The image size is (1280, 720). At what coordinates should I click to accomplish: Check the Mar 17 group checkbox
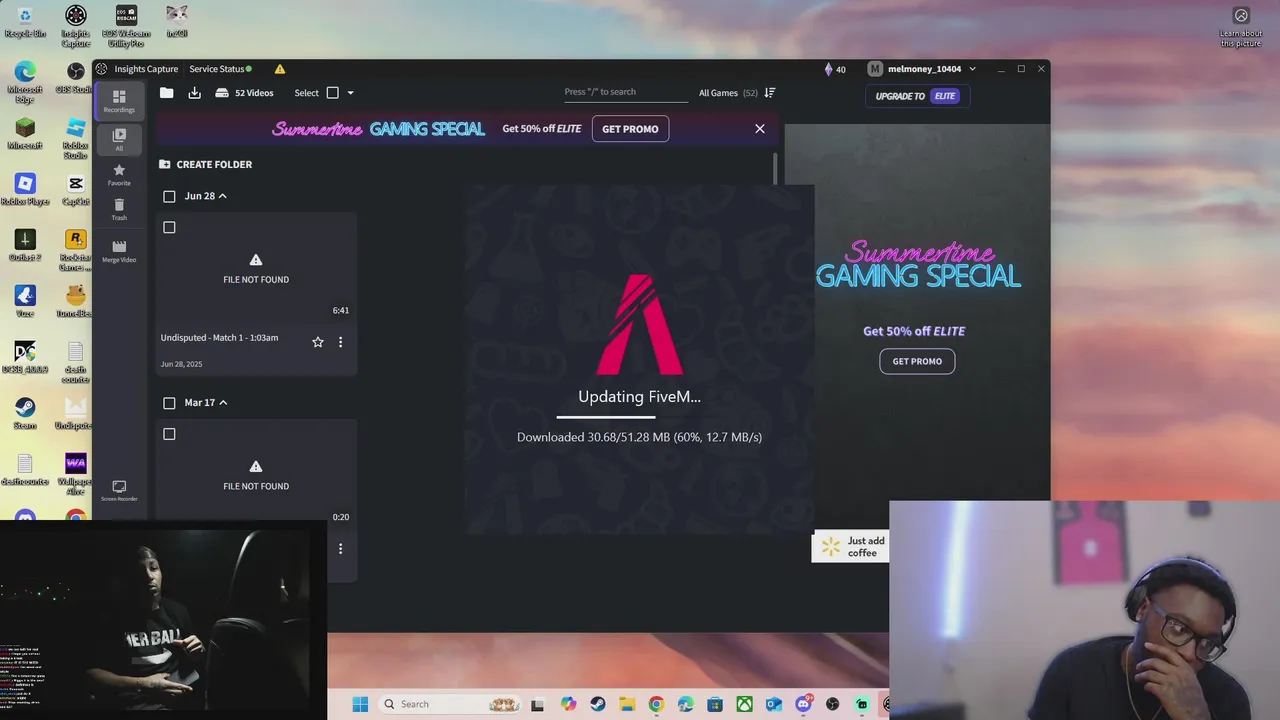[x=169, y=403]
